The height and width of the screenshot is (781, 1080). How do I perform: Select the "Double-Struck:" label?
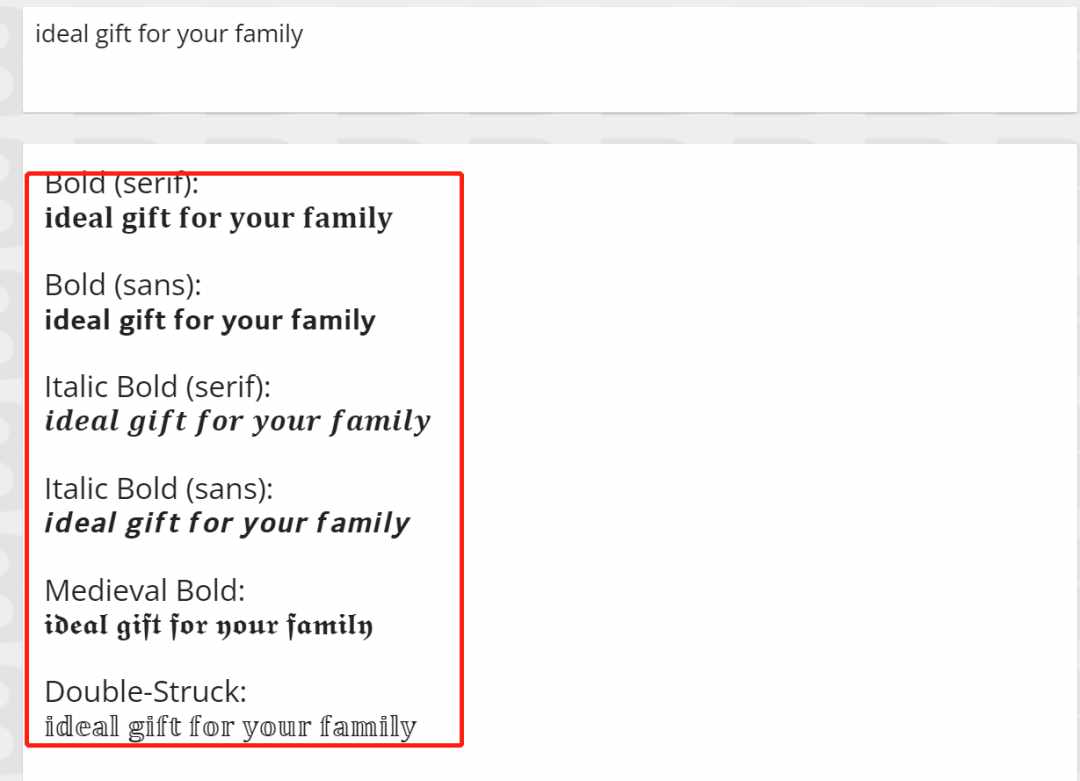pyautogui.click(x=145, y=691)
